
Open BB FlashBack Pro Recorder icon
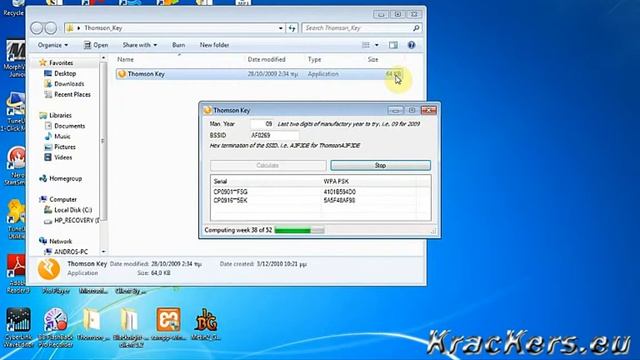56,327
